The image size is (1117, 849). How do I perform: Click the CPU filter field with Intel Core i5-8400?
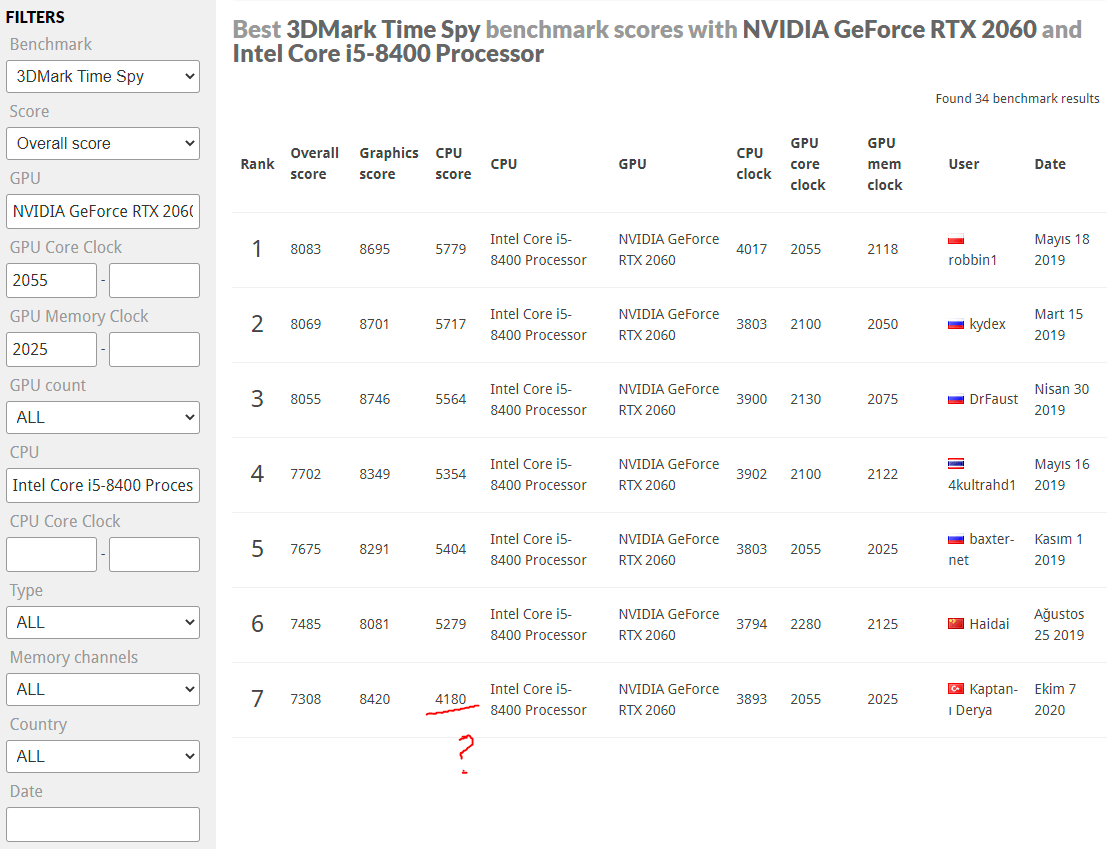[x=103, y=486]
